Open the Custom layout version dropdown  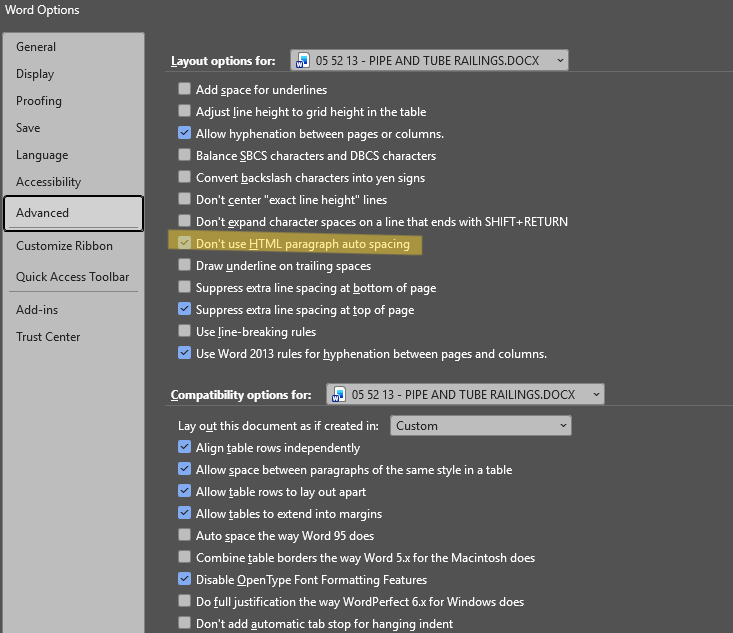(x=481, y=425)
